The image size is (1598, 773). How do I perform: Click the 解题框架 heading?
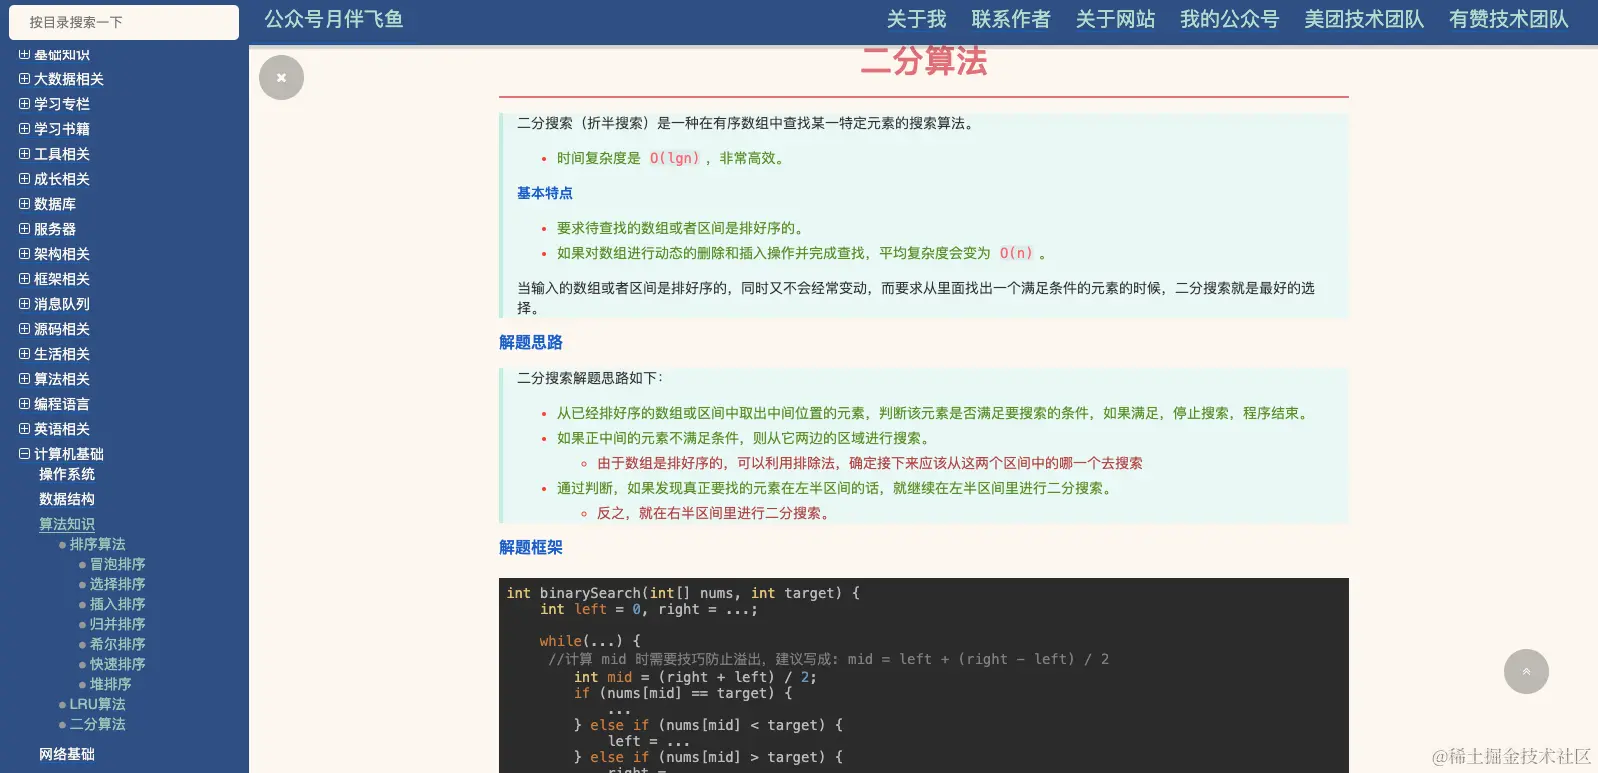pyautogui.click(x=531, y=547)
